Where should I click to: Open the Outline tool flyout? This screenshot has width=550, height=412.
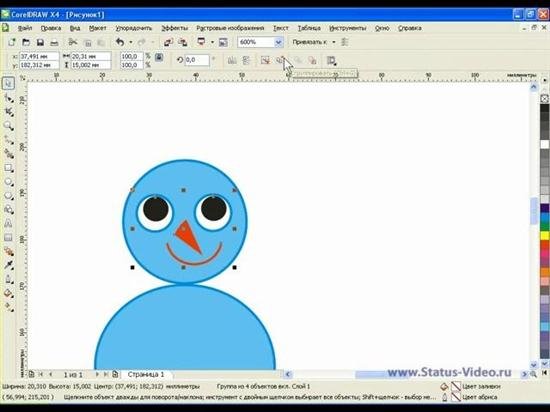pyautogui.click(x=9, y=279)
